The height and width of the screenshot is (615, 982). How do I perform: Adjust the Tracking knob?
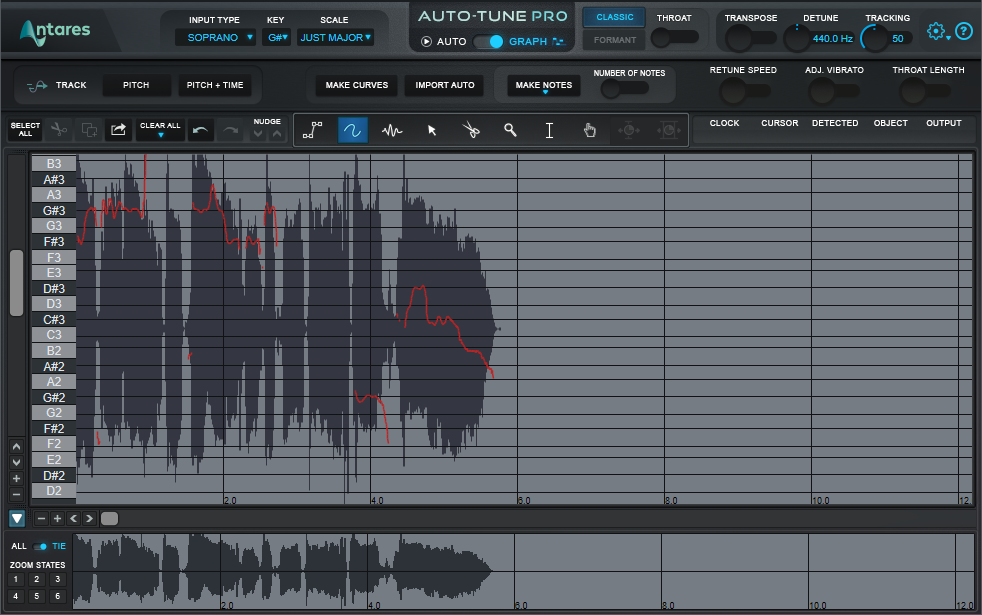tap(874, 39)
